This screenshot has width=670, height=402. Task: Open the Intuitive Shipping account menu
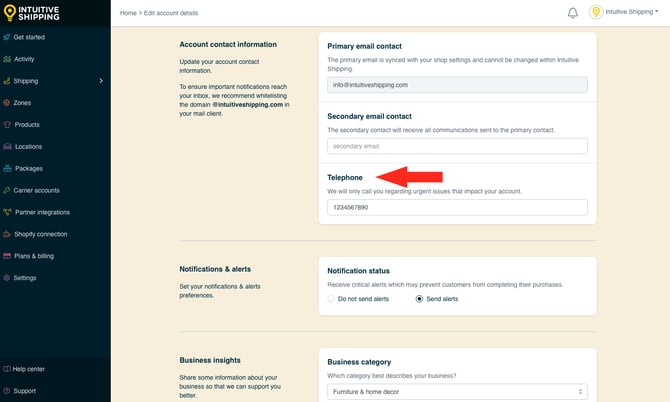[625, 13]
